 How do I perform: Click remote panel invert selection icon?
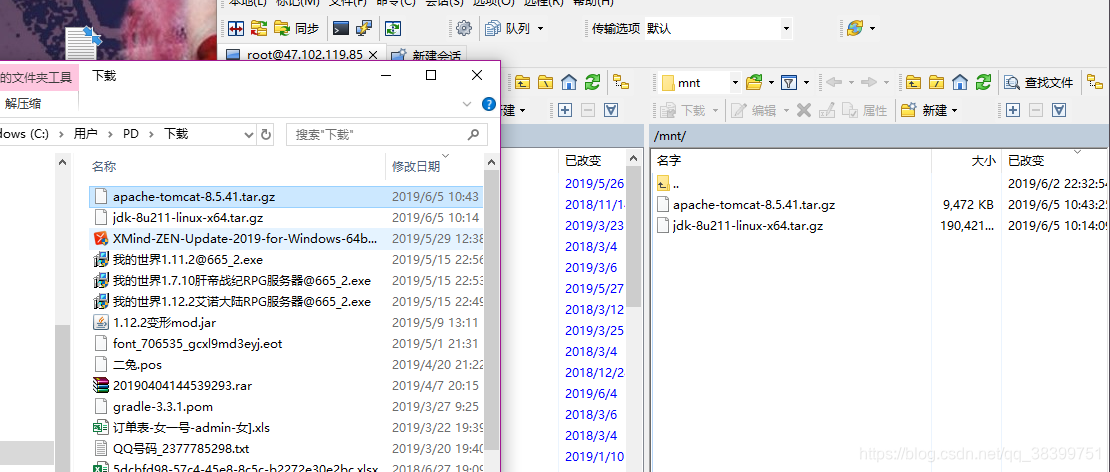[1059, 110]
